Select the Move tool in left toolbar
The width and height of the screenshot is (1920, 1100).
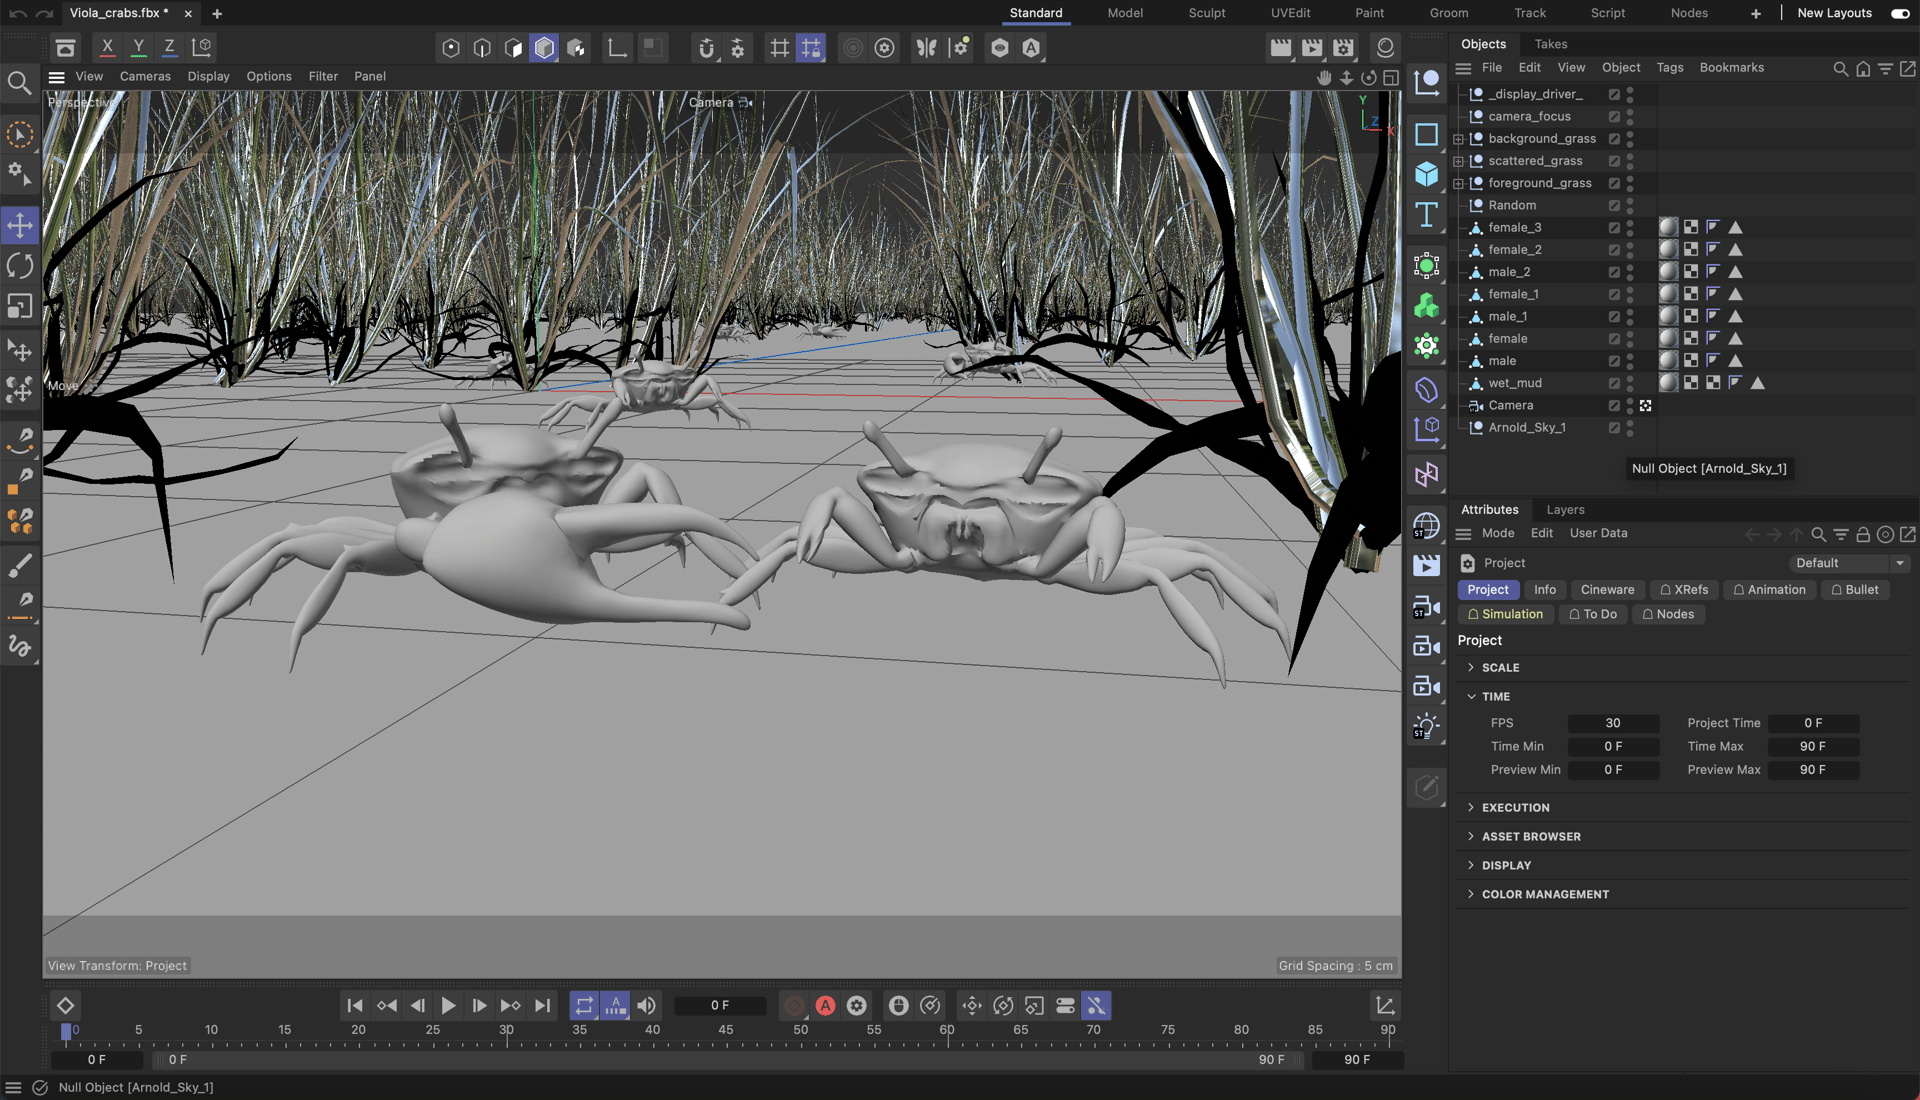[20, 225]
